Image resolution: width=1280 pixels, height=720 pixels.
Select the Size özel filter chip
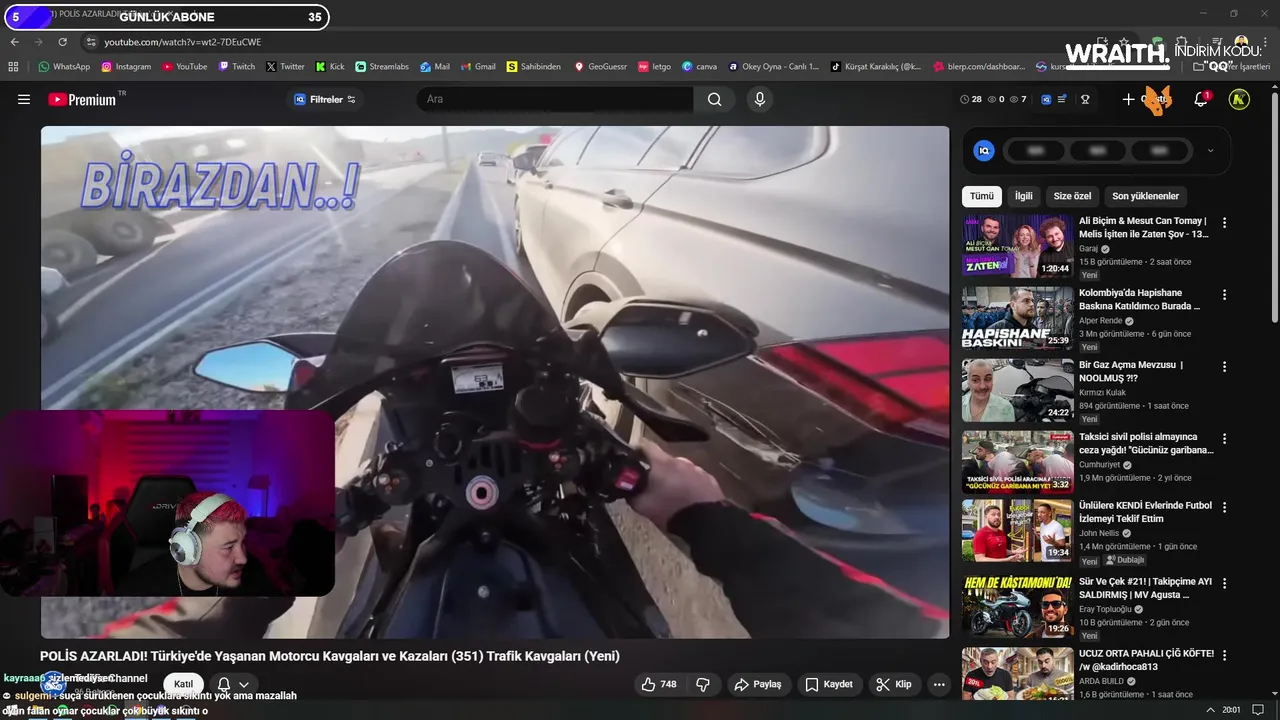(1072, 196)
